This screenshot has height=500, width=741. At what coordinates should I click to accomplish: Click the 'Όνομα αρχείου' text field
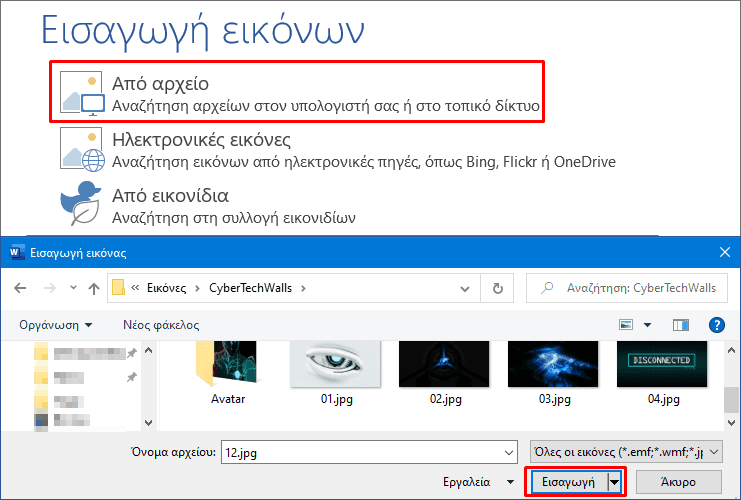[369, 452]
